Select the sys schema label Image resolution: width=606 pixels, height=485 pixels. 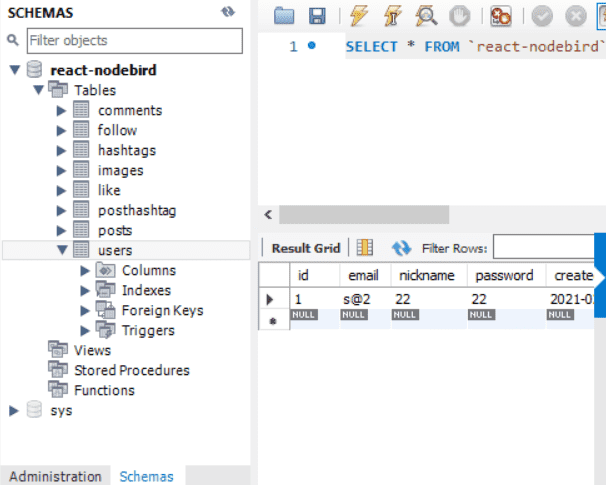(x=61, y=410)
